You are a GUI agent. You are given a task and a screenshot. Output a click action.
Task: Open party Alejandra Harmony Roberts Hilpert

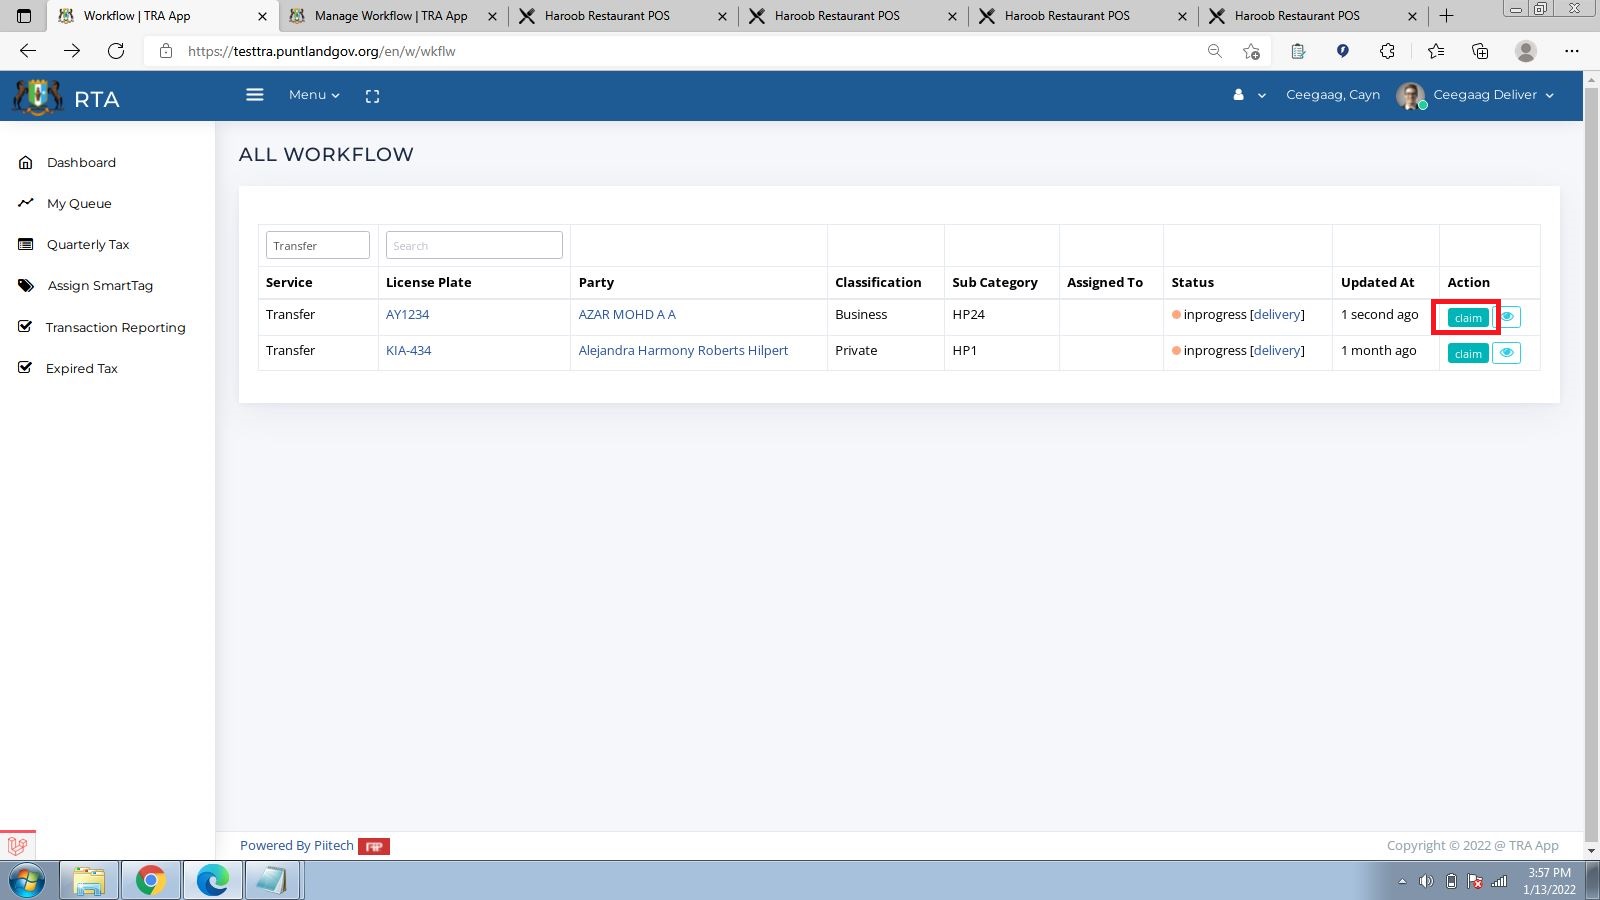(x=683, y=351)
